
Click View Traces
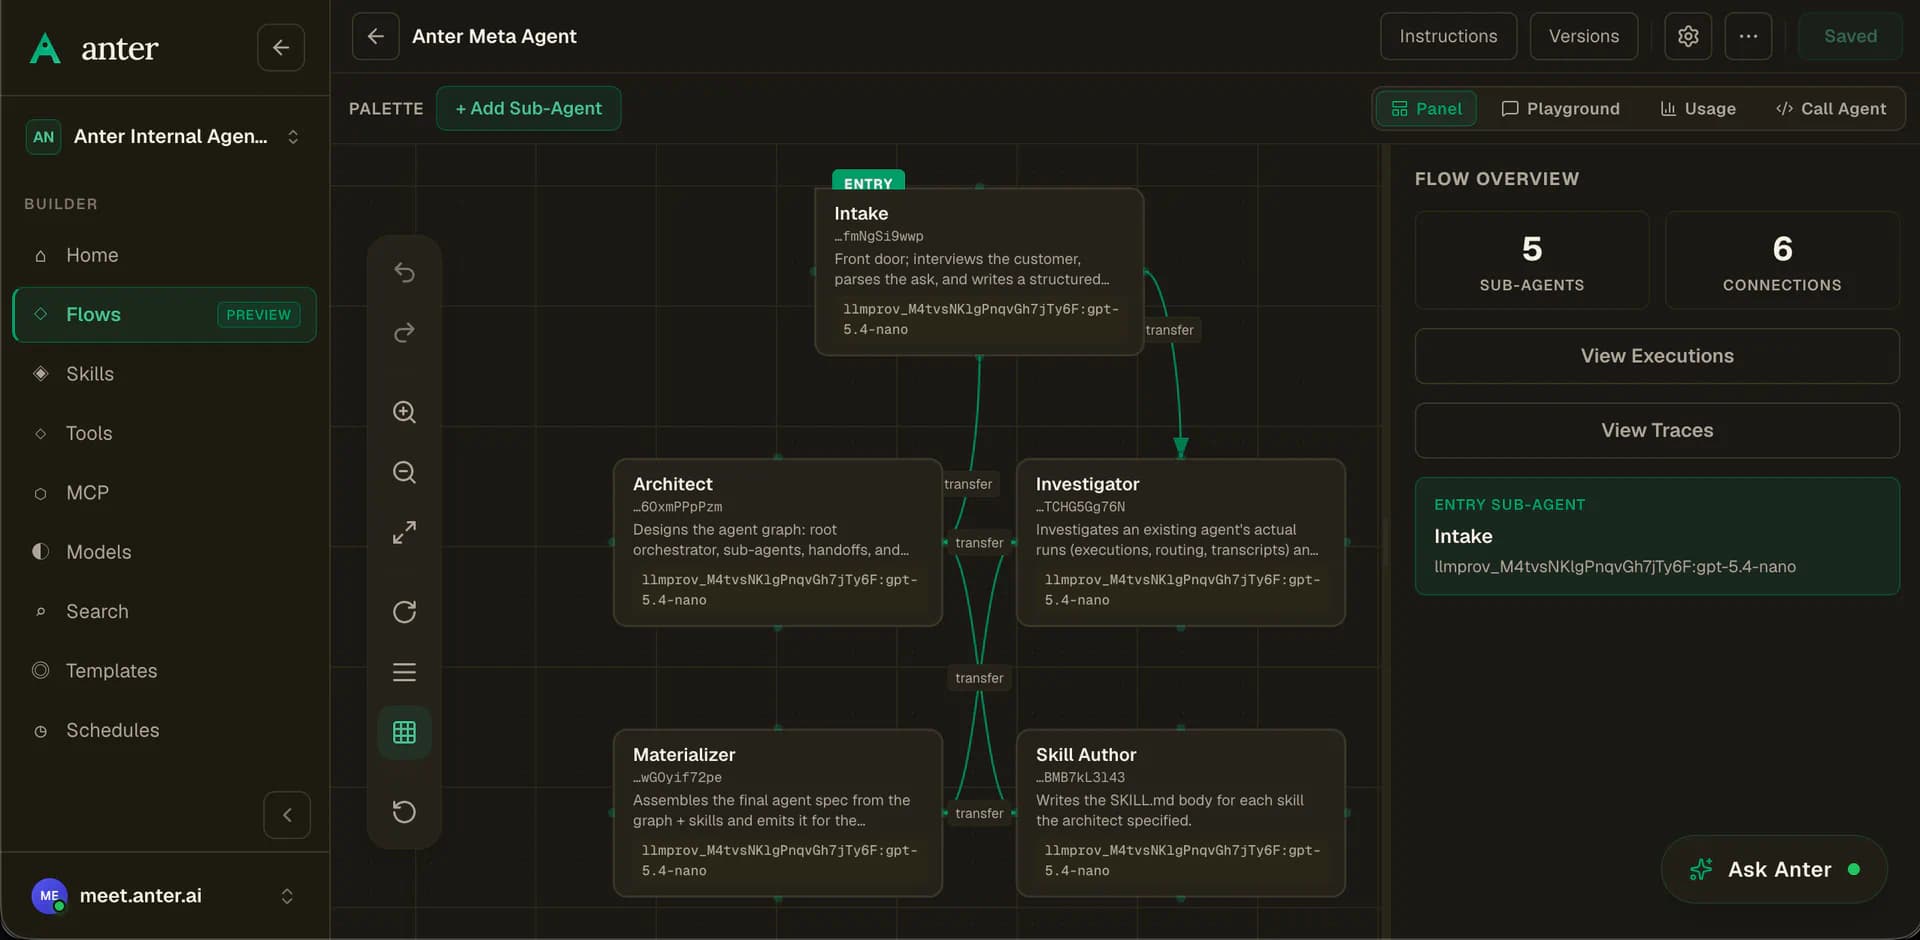(x=1657, y=430)
